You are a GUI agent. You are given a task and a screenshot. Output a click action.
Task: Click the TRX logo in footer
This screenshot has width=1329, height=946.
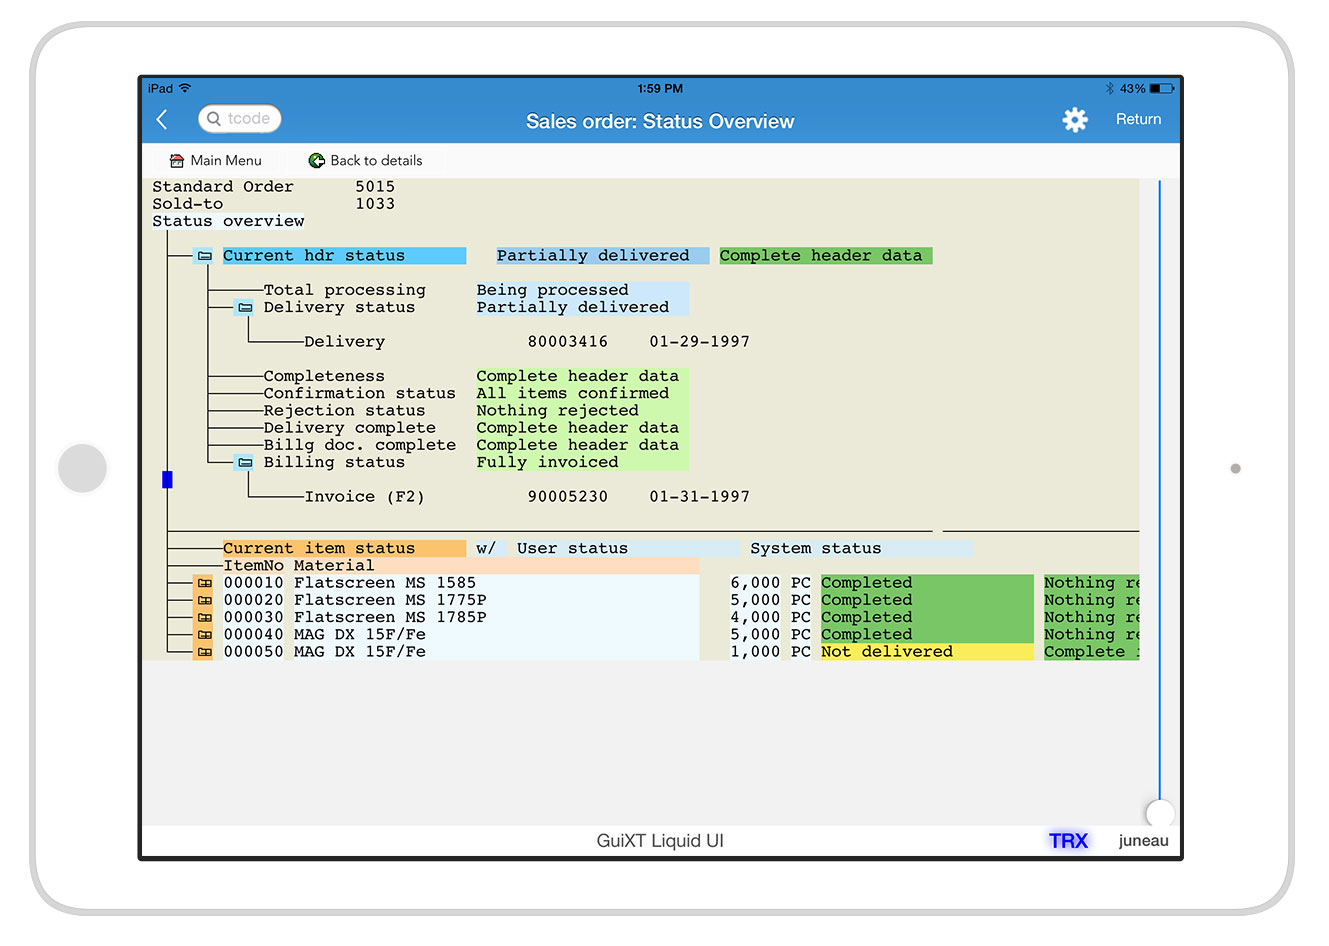1068,841
